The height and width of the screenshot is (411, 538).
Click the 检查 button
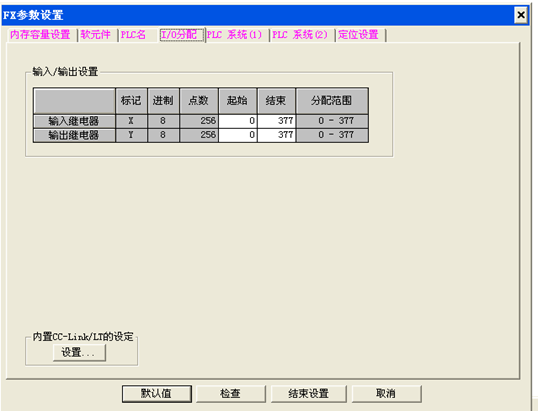tap(230, 394)
